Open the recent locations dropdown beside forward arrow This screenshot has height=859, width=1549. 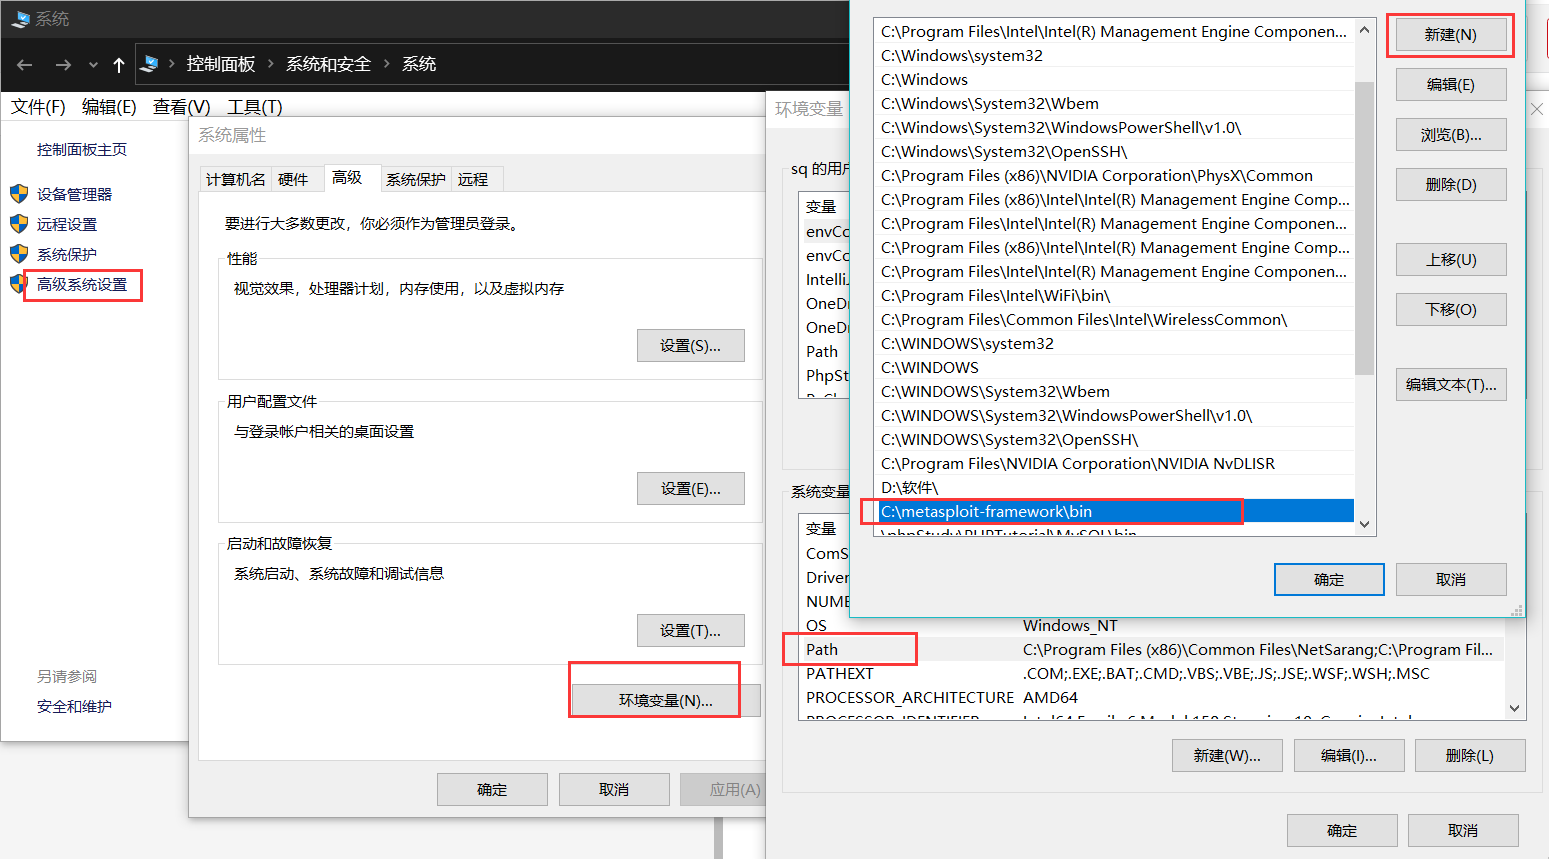pyautogui.click(x=92, y=64)
